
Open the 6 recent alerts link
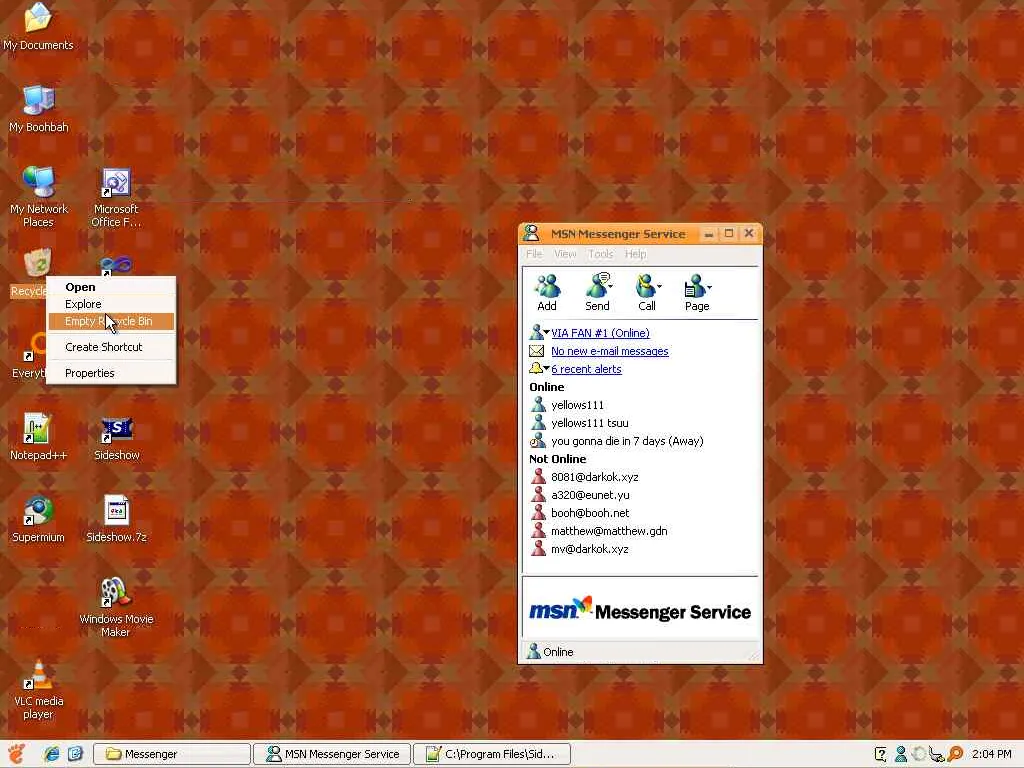pos(586,369)
